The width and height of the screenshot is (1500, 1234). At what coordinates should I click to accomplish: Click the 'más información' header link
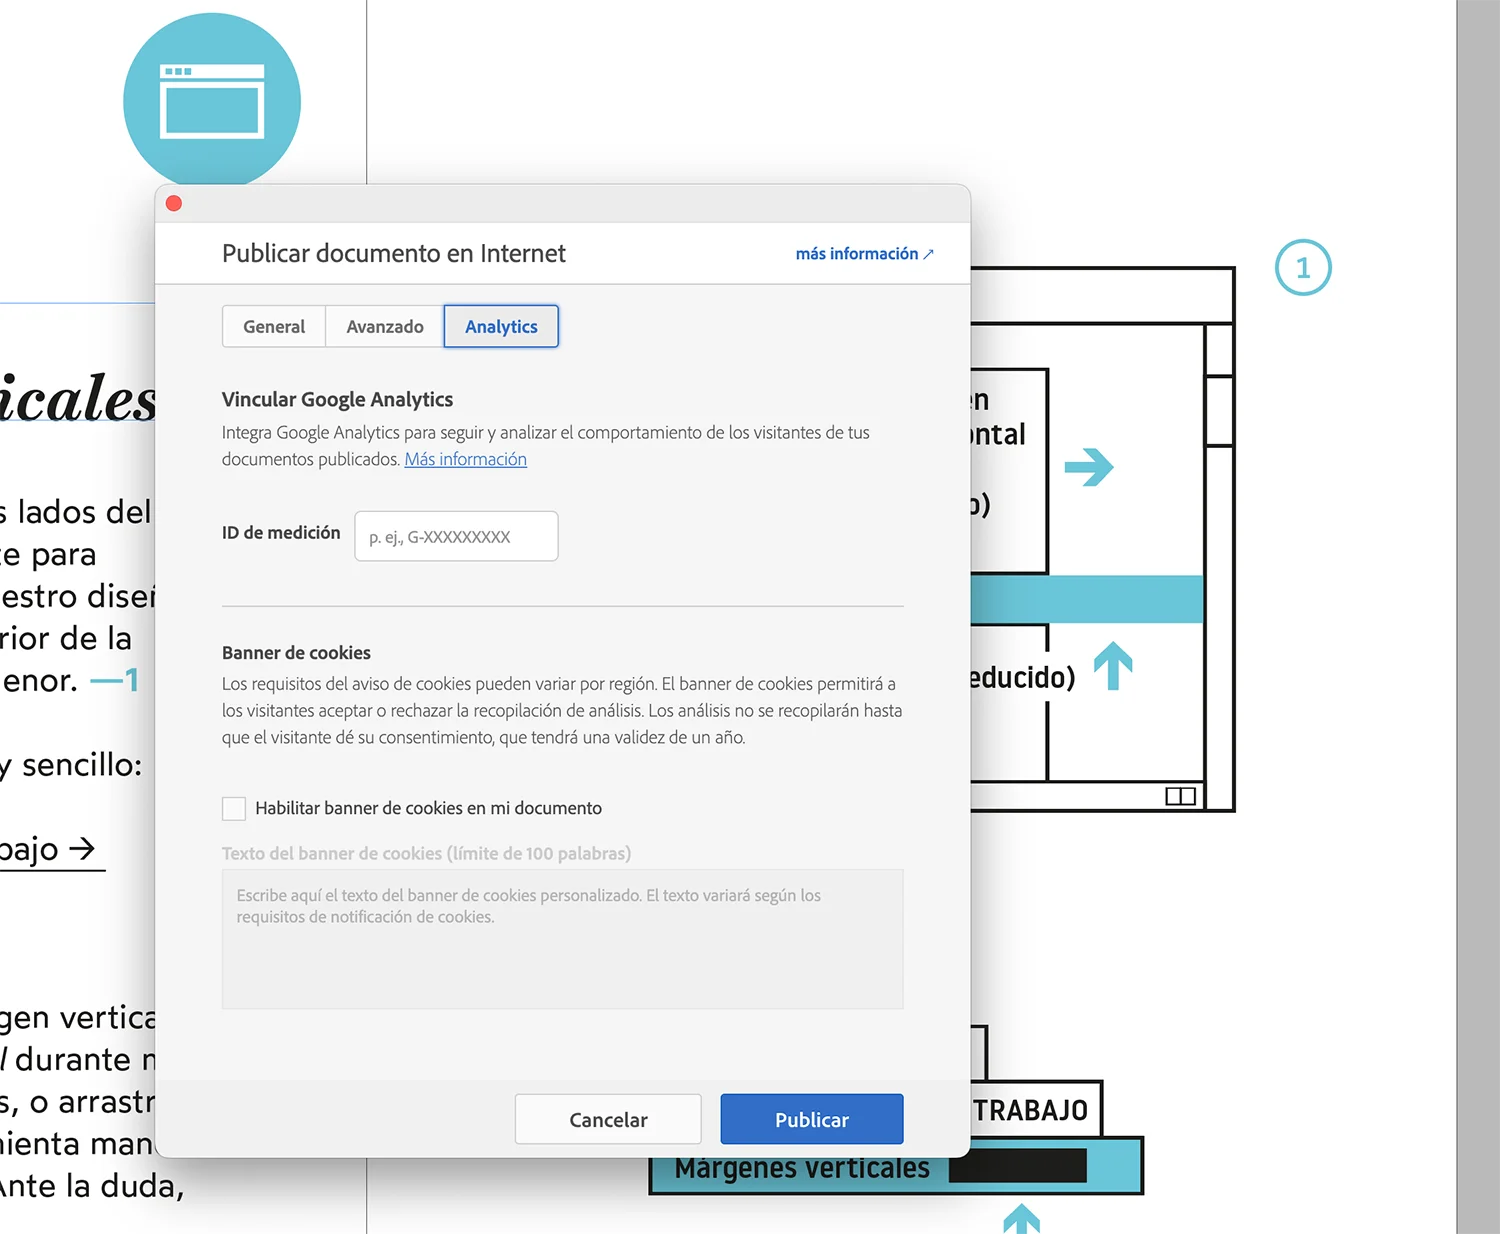(857, 253)
